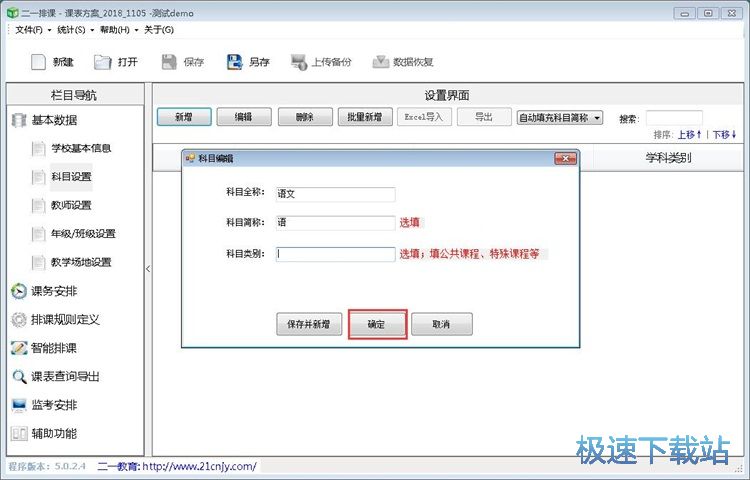Click the 批量新增 button
This screenshot has height=480, width=750.
(365, 117)
